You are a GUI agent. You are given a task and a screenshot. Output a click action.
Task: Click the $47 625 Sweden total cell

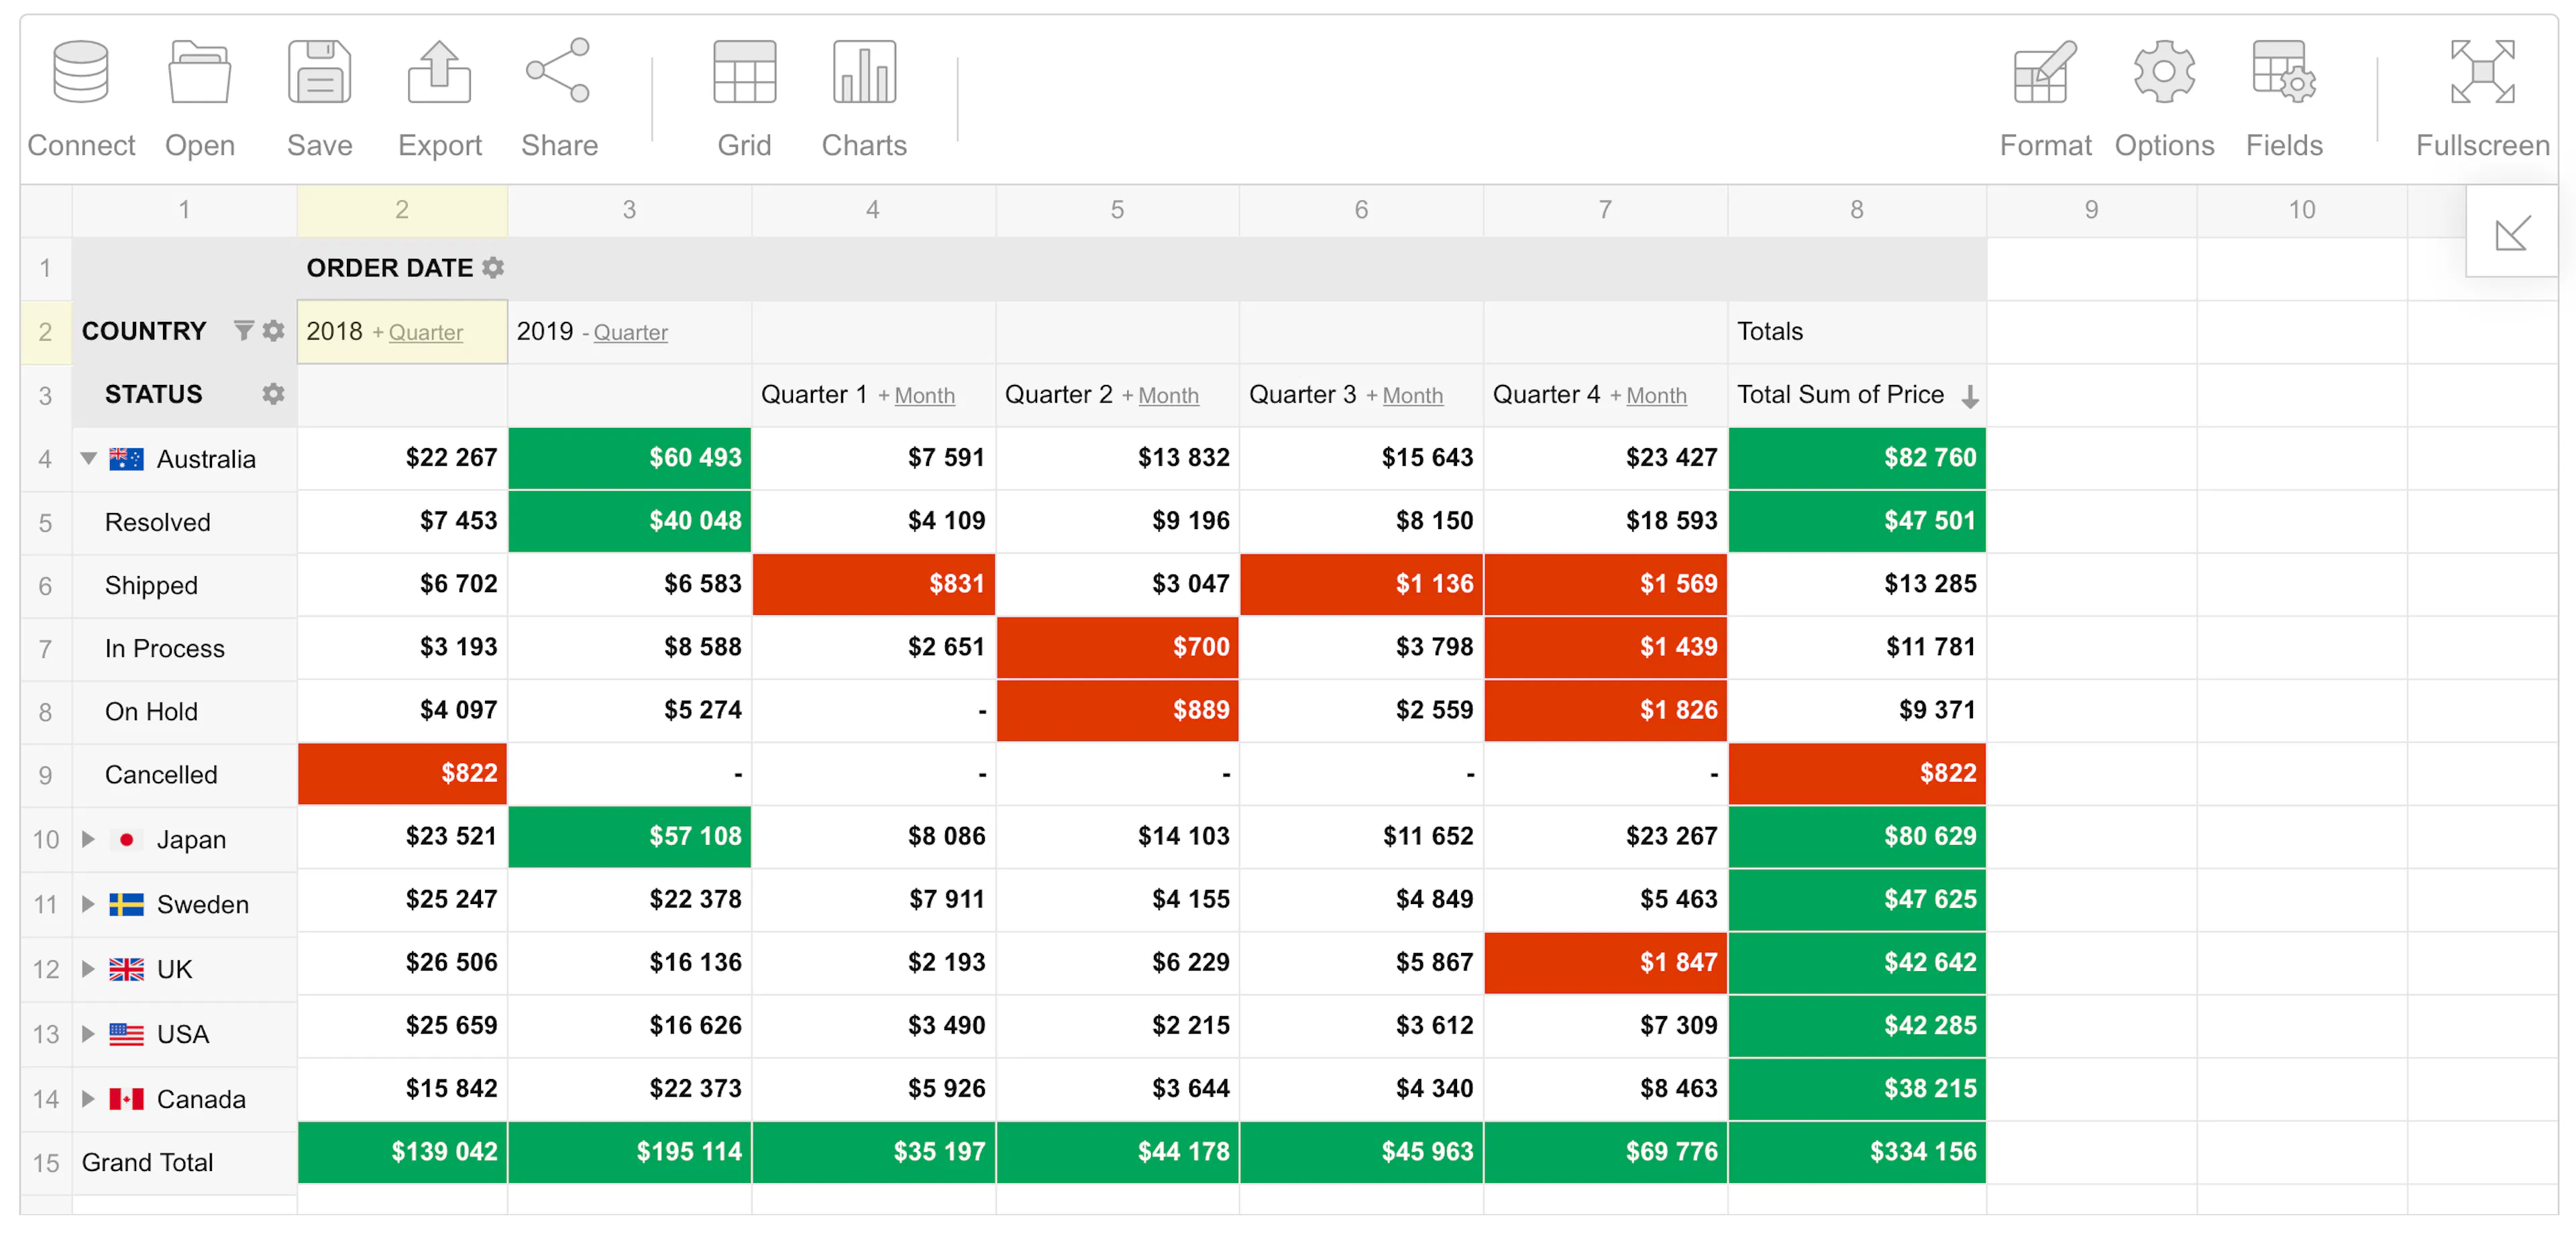click(x=1857, y=899)
